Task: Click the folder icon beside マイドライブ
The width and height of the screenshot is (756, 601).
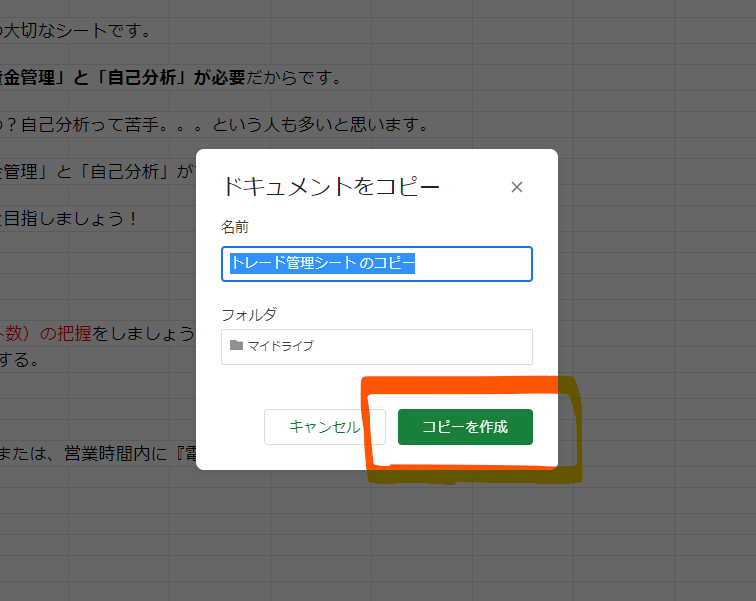Action: point(236,345)
